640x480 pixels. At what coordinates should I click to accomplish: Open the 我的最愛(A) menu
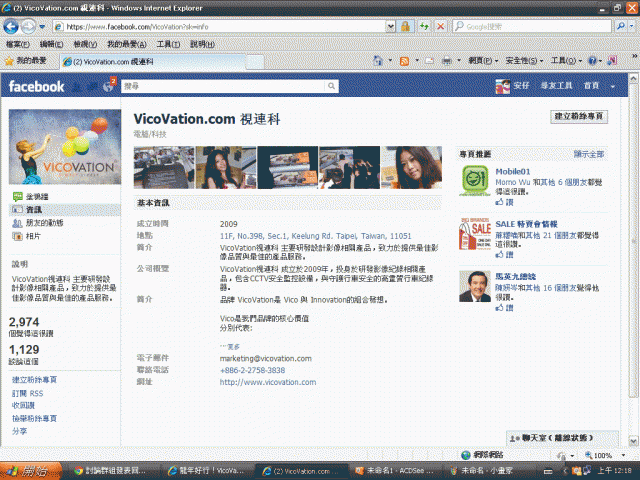pos(127,44)
